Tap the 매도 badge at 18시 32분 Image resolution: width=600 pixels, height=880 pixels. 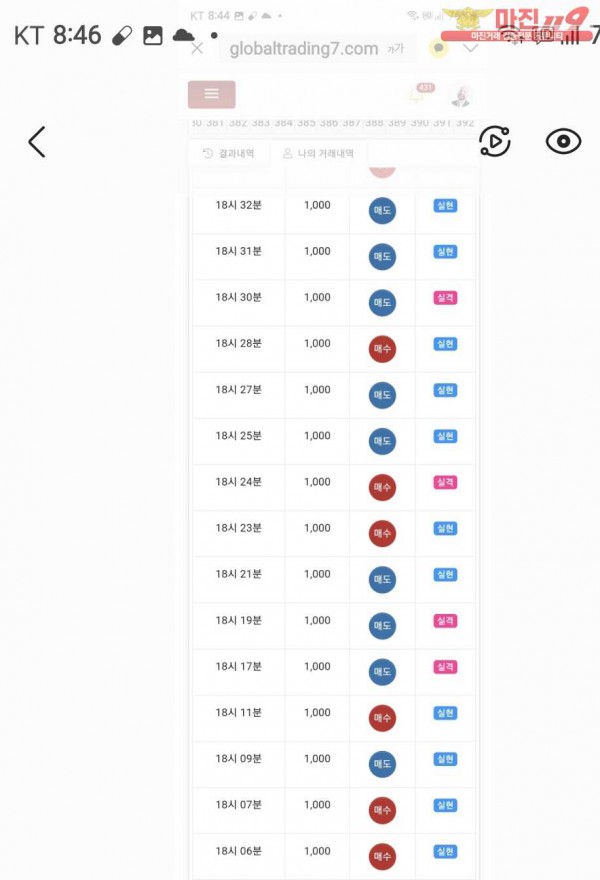(x=382, y=211)
